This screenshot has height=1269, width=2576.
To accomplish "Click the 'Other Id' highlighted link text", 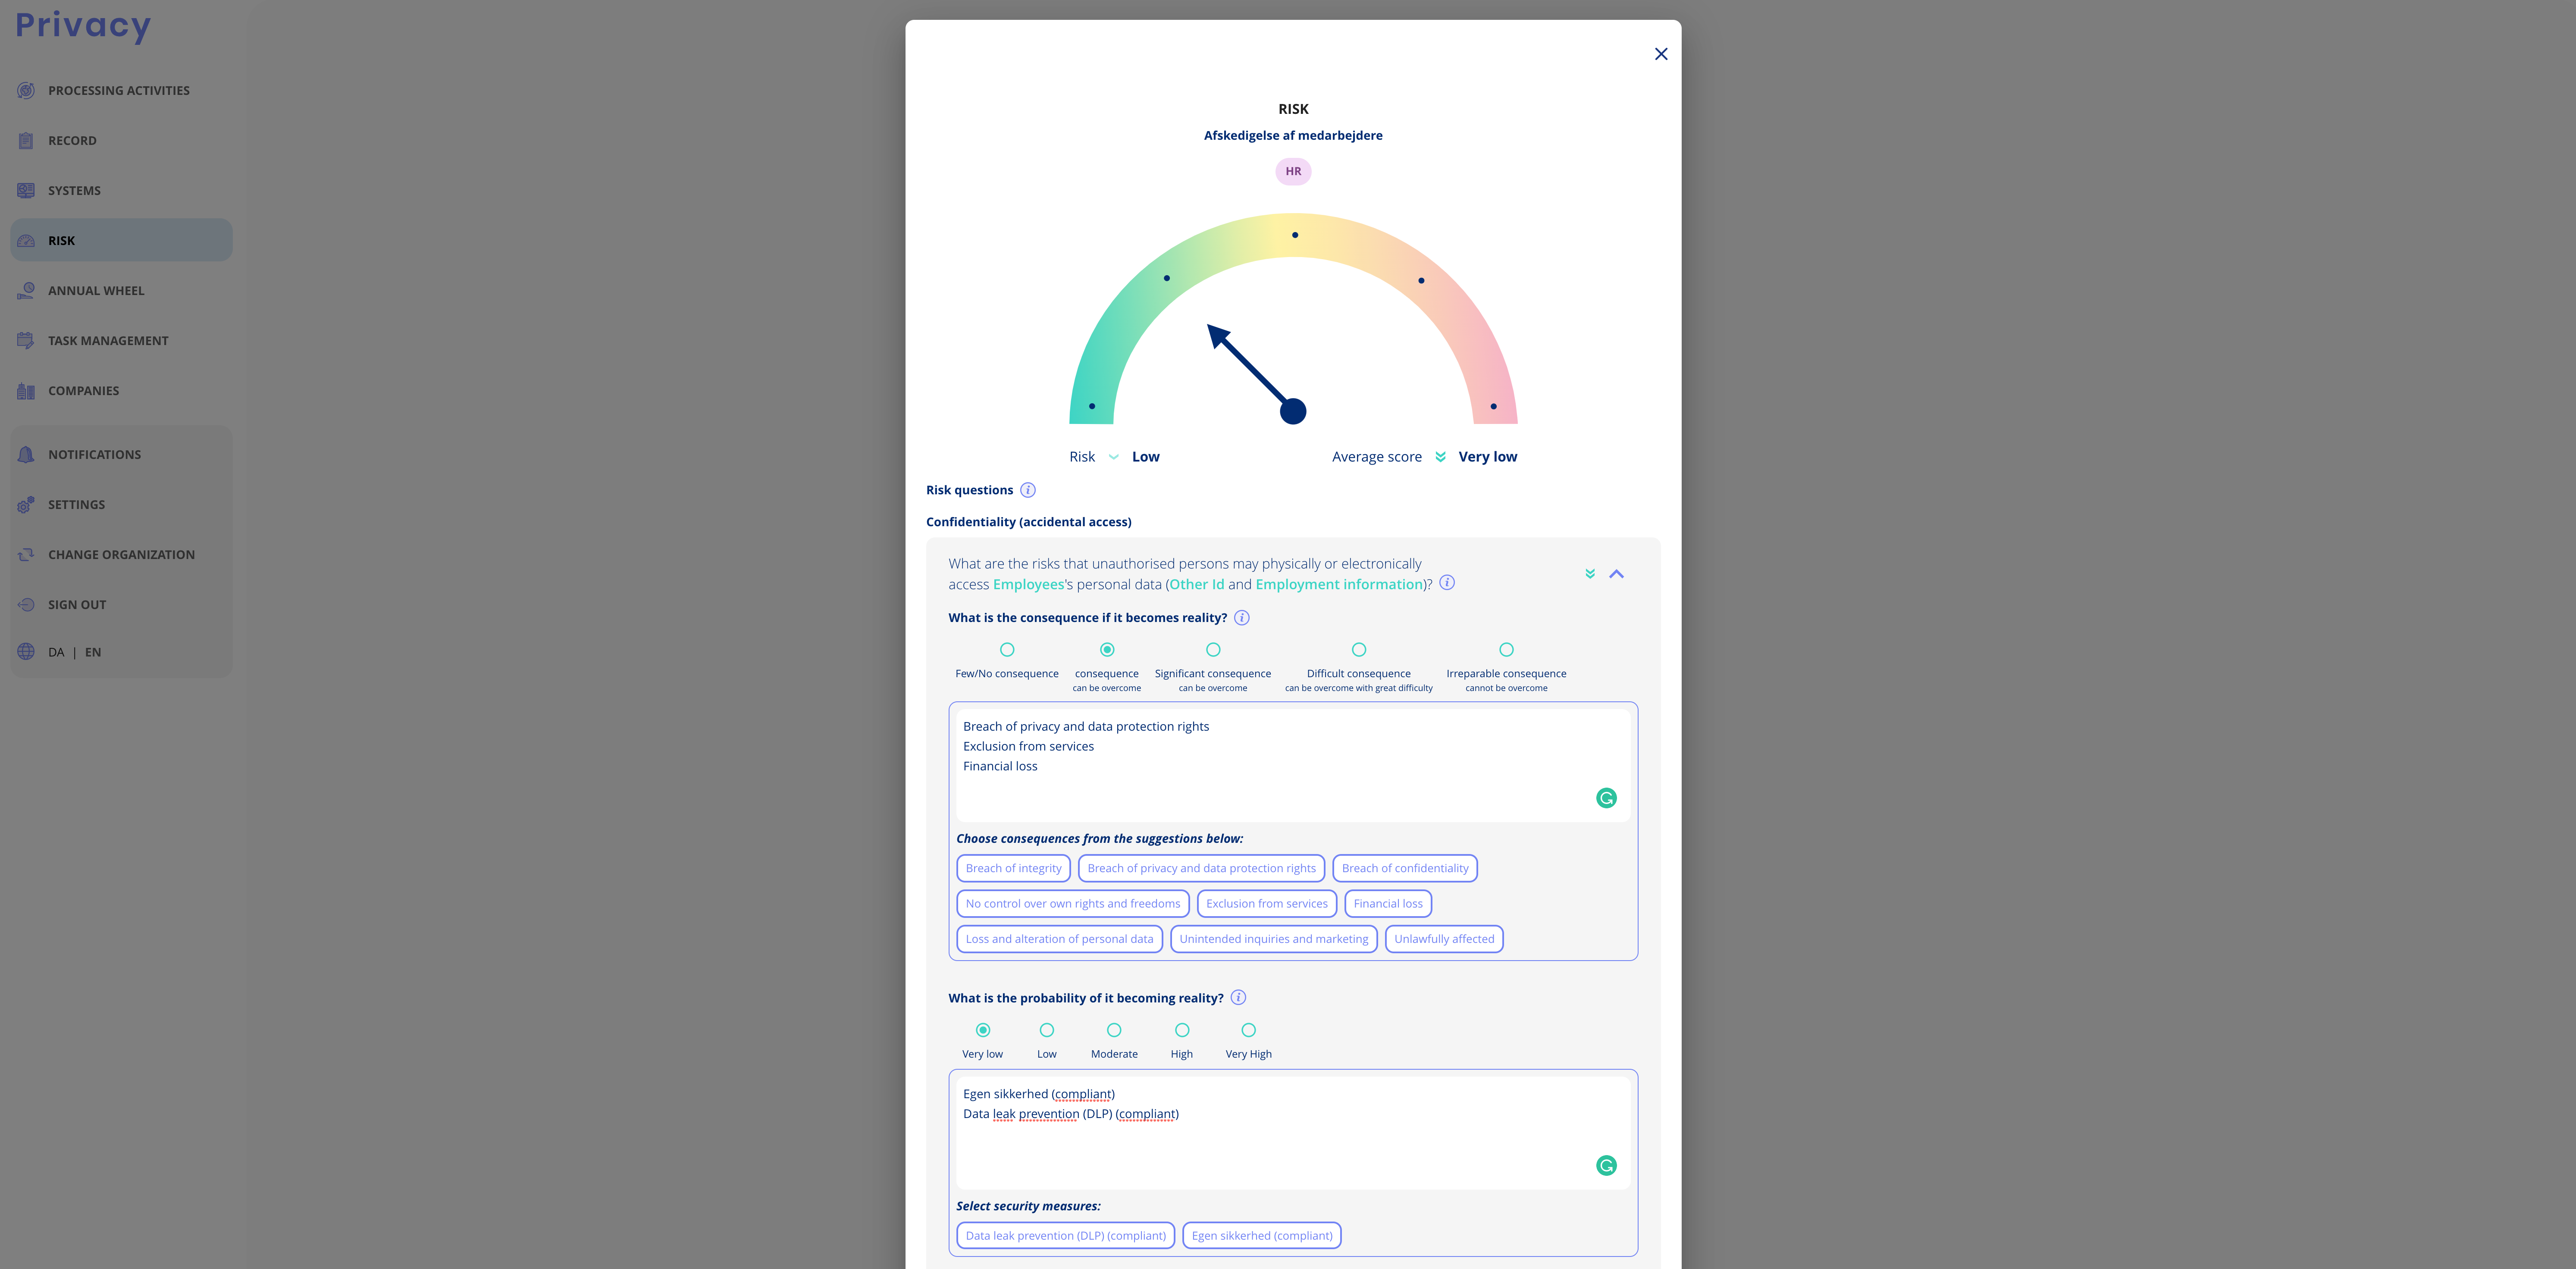I will click(1196, 584).
